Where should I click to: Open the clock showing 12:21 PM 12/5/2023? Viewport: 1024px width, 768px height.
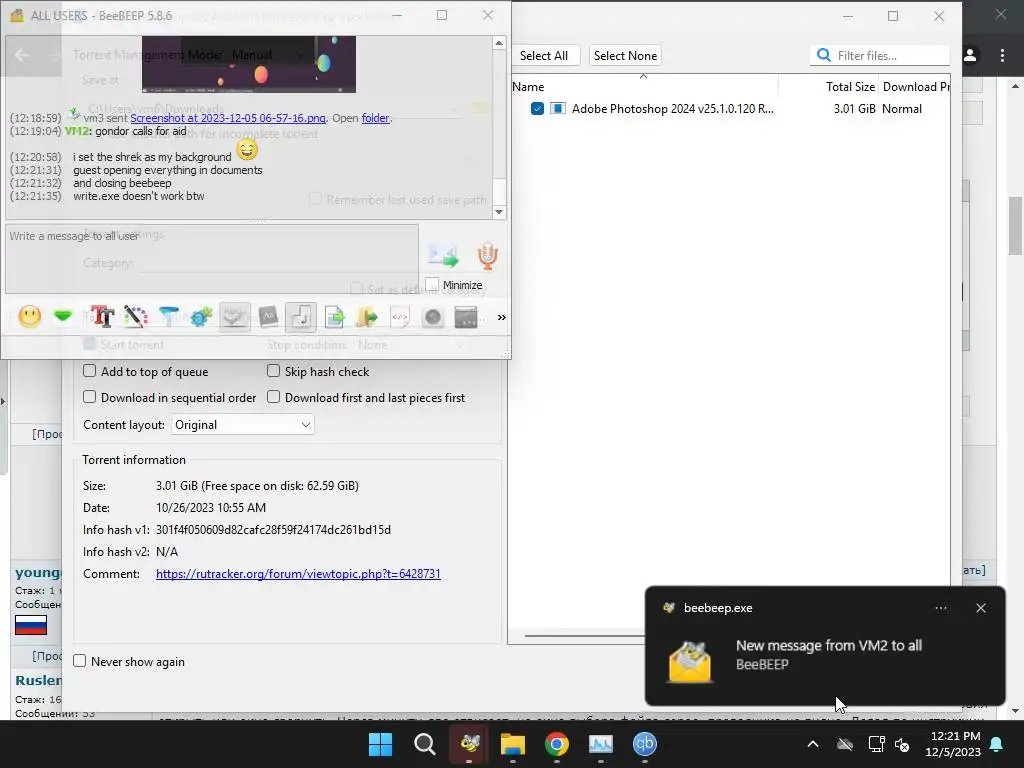[953, 744]
